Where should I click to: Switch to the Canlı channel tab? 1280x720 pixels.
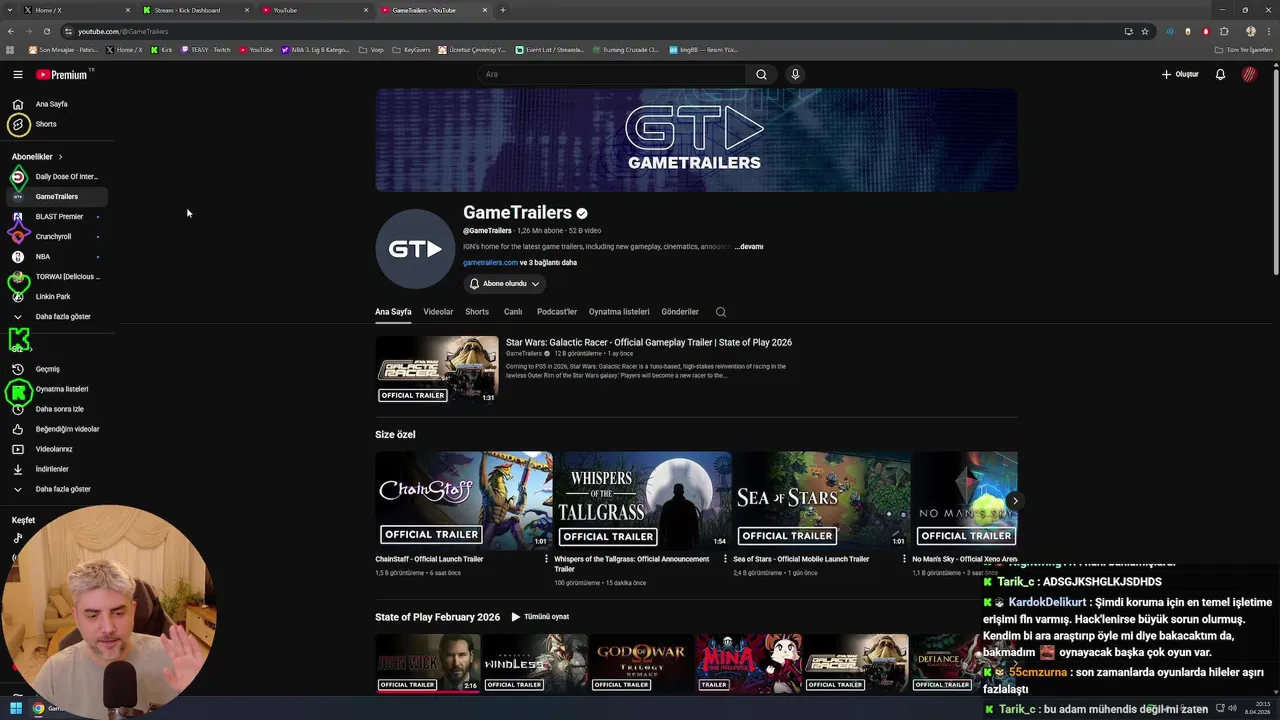(513, 312)
